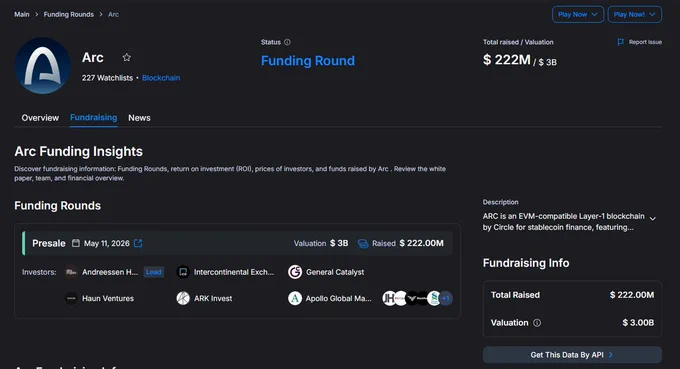Open Apollo Global Ma... investor name
The image size is (680, 369).
tap(338, 298)
